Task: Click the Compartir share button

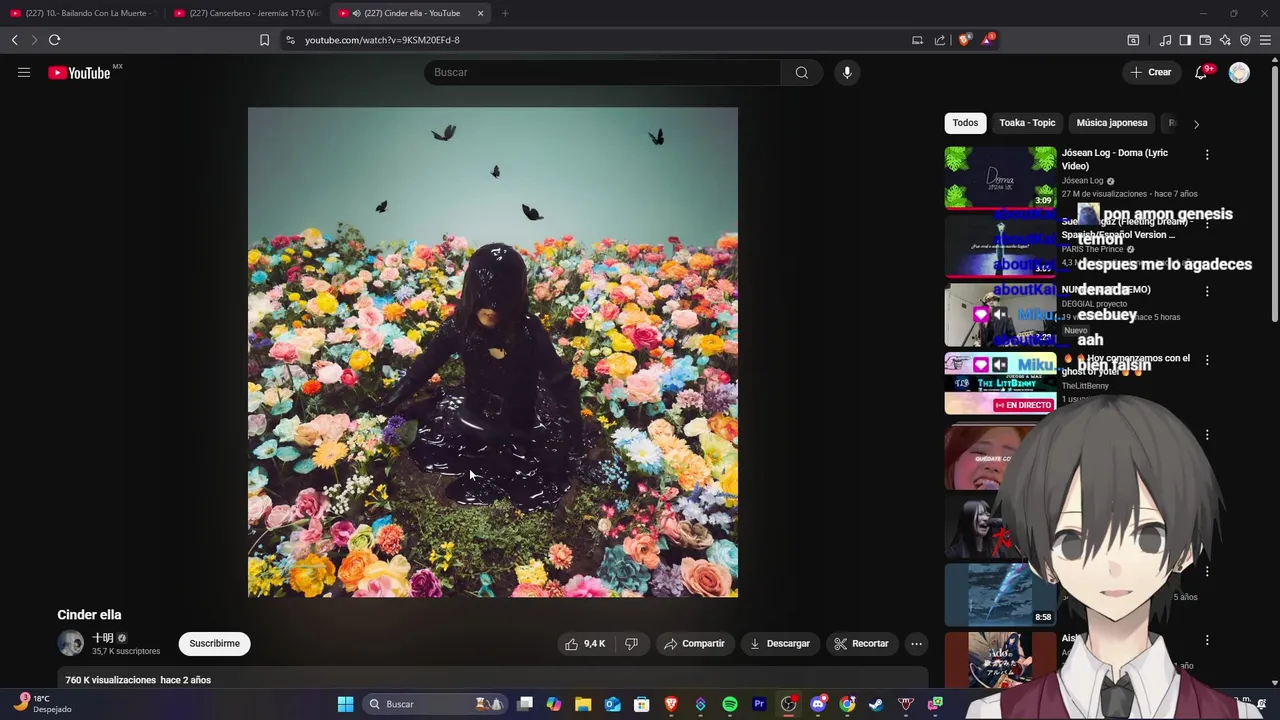Action: 694,644
